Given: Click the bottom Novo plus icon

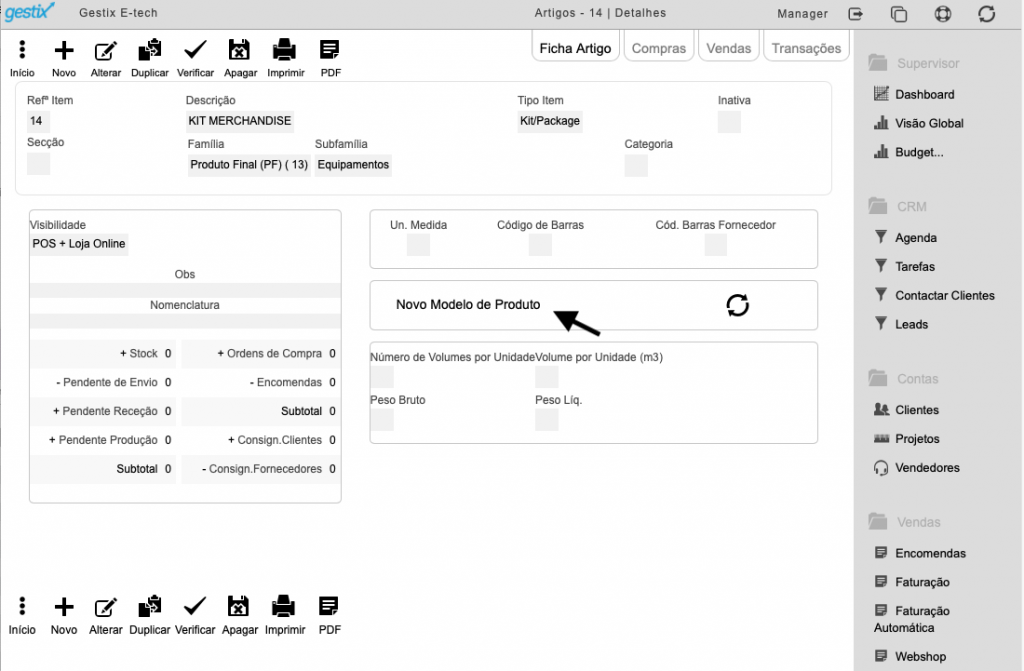Looking at the screenshot, I should (64, 606).
